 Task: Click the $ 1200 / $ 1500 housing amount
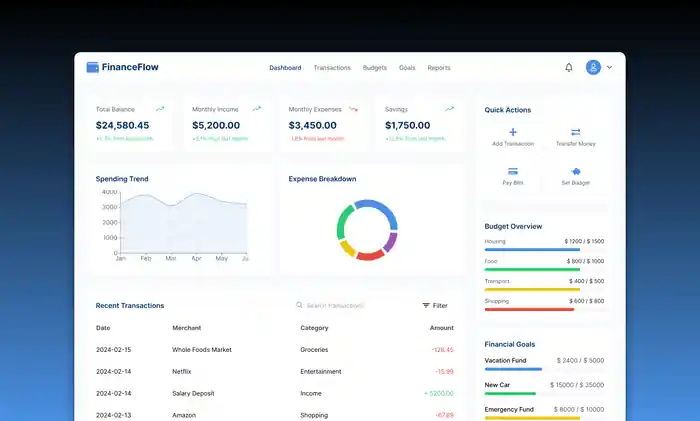click(584, 241)
